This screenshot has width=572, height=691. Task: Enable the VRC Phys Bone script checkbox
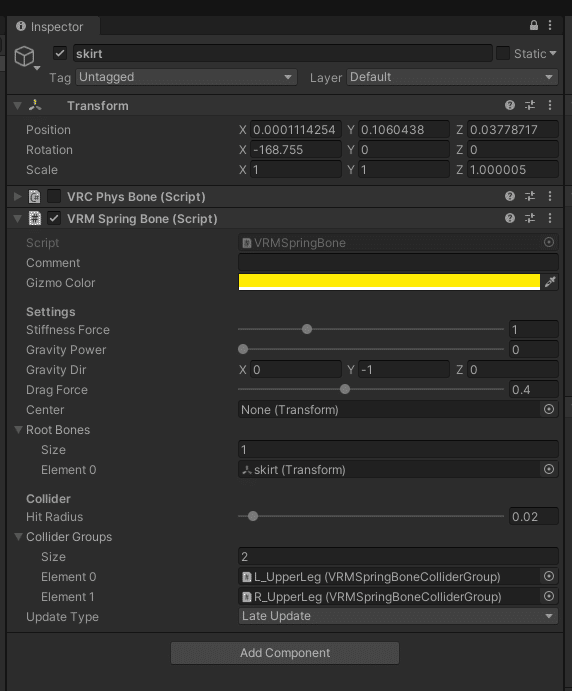coord(54,196)
